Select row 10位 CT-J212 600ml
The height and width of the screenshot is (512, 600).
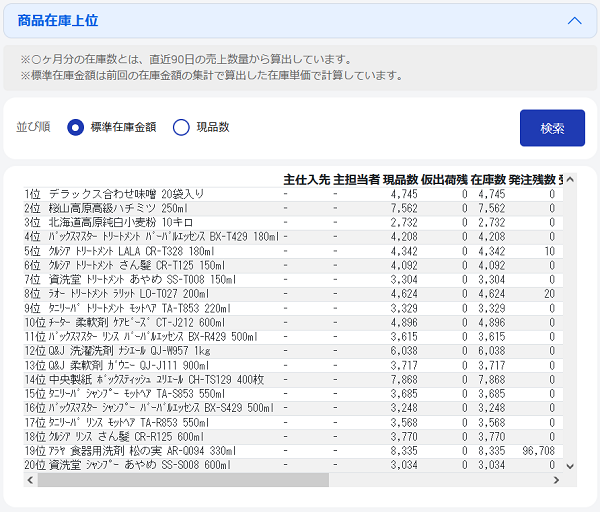pyautogui.click(x=293, y=323)
